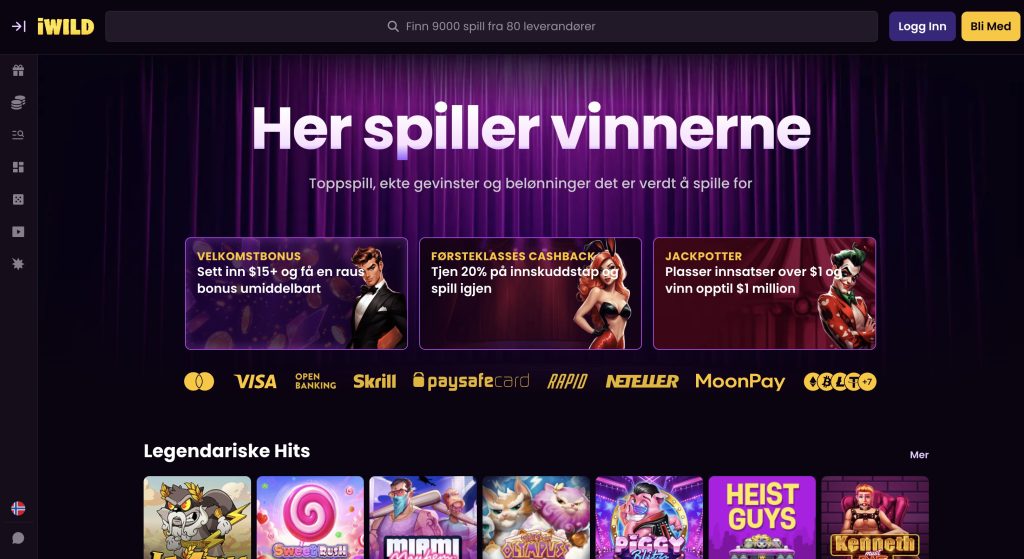Image resolution: width=1024 pixels, height=559 pixels.
Task: Open the gift box promotions icon
Action: click(18, 71)
